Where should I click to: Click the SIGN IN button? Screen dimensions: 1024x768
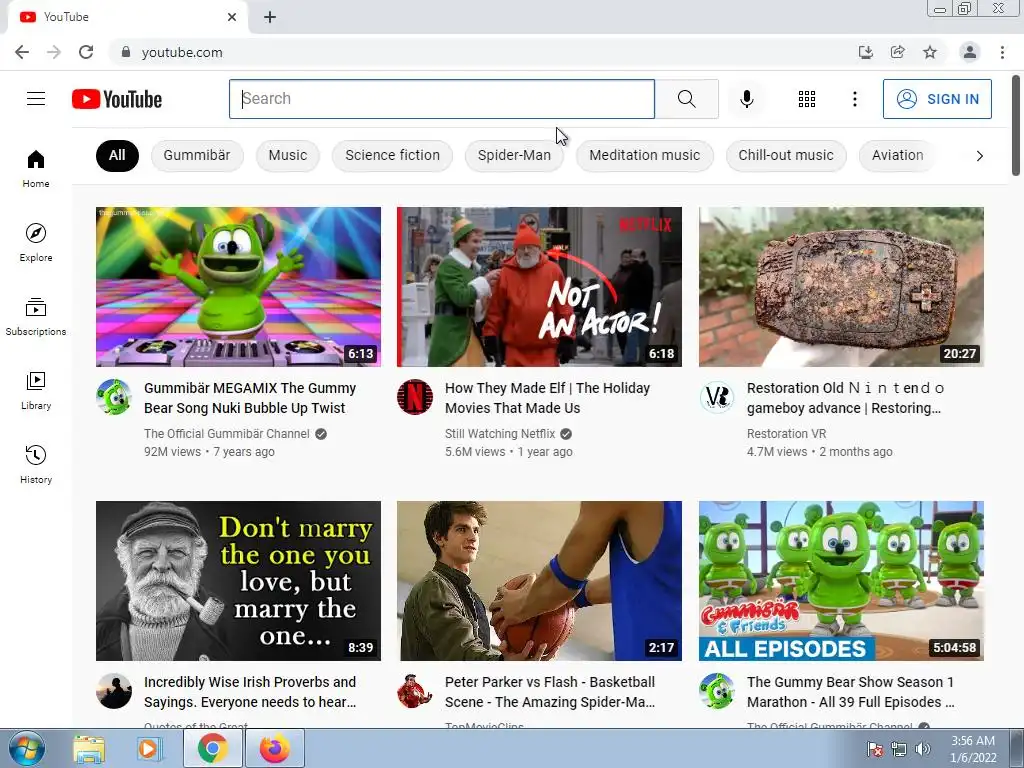[x=937, y=99]
